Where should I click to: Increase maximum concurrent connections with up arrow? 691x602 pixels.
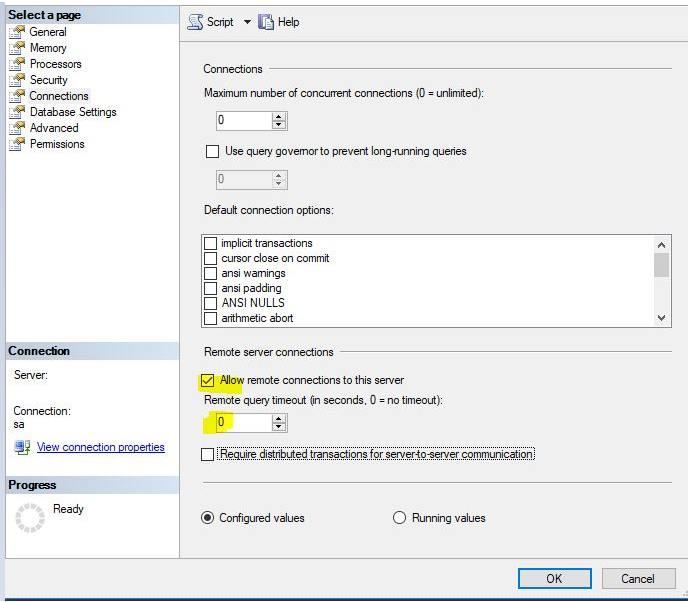coord(279,116)
